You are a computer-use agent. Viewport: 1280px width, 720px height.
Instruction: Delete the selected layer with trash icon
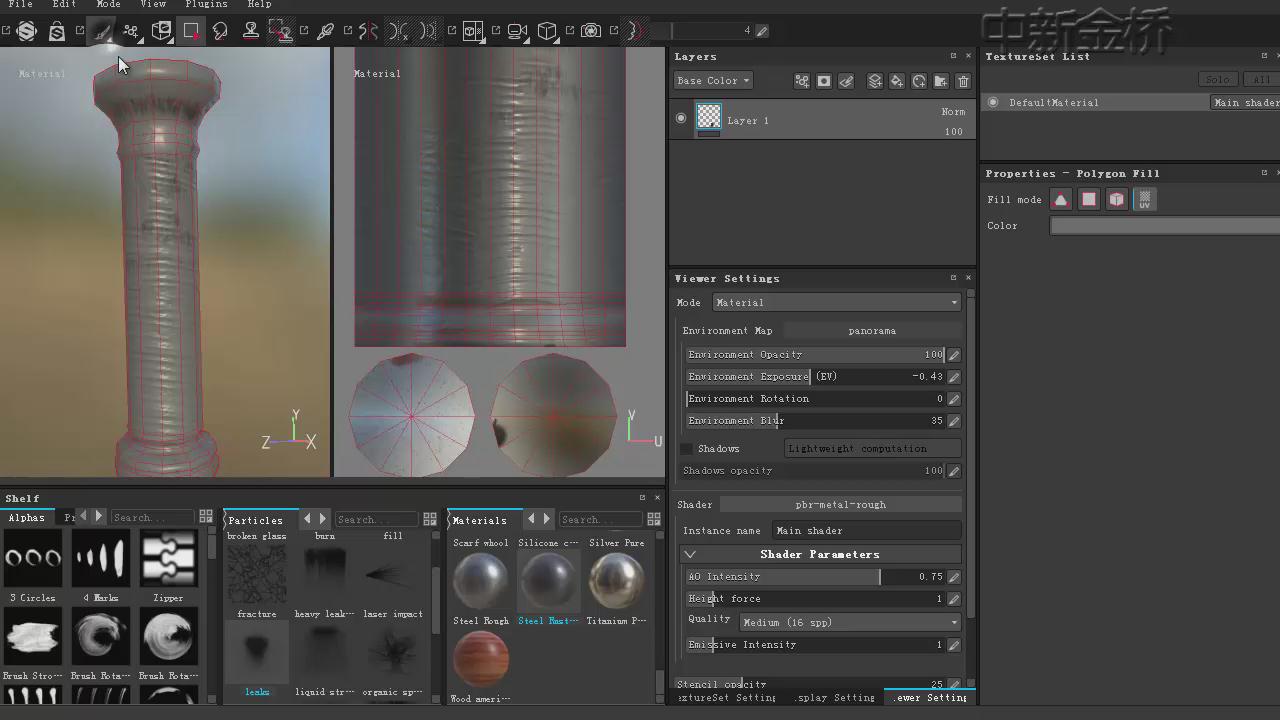963,81
